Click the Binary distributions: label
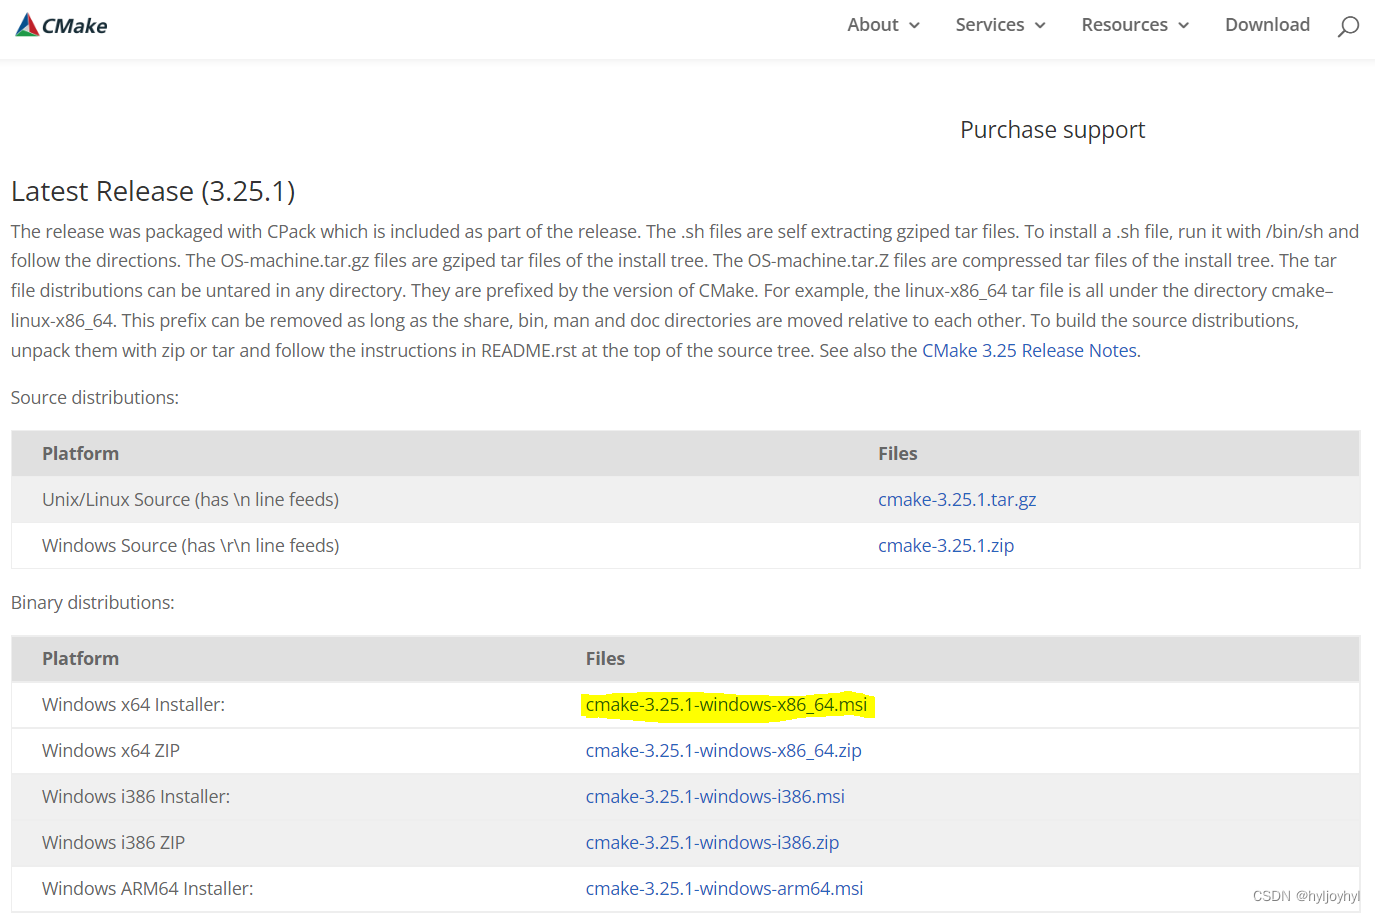Image resolution: width=1375 pixels, height=913 pixels. [93, 603]
